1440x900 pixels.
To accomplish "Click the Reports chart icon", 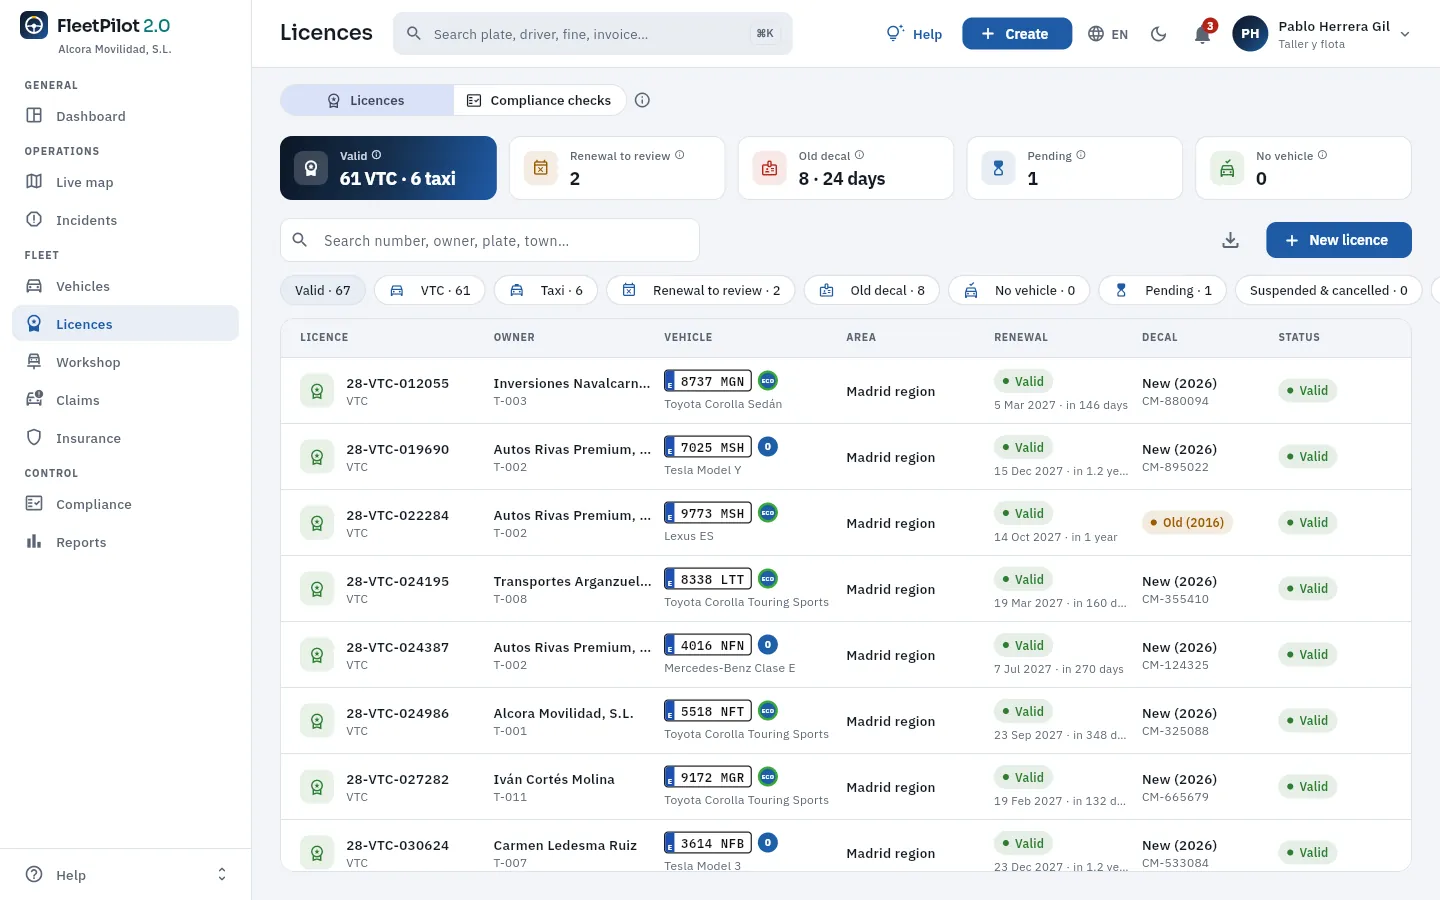I will point(34,542).
